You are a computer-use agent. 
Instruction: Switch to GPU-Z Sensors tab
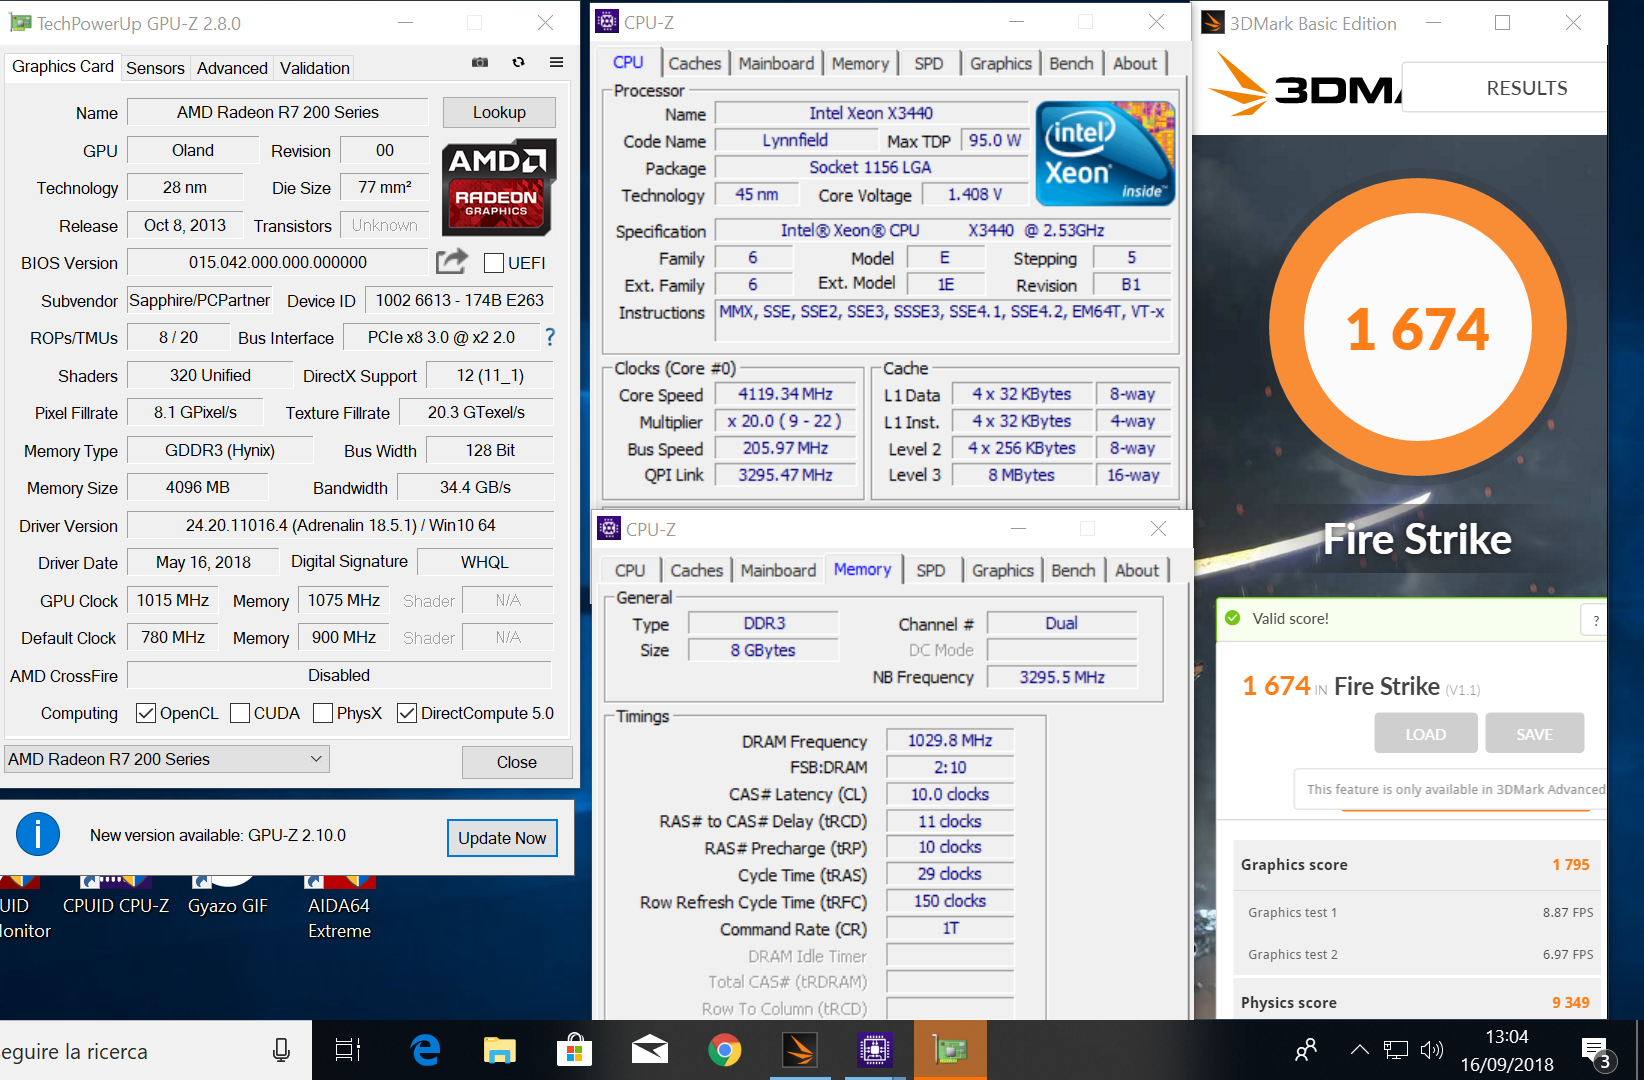[155, 68]
